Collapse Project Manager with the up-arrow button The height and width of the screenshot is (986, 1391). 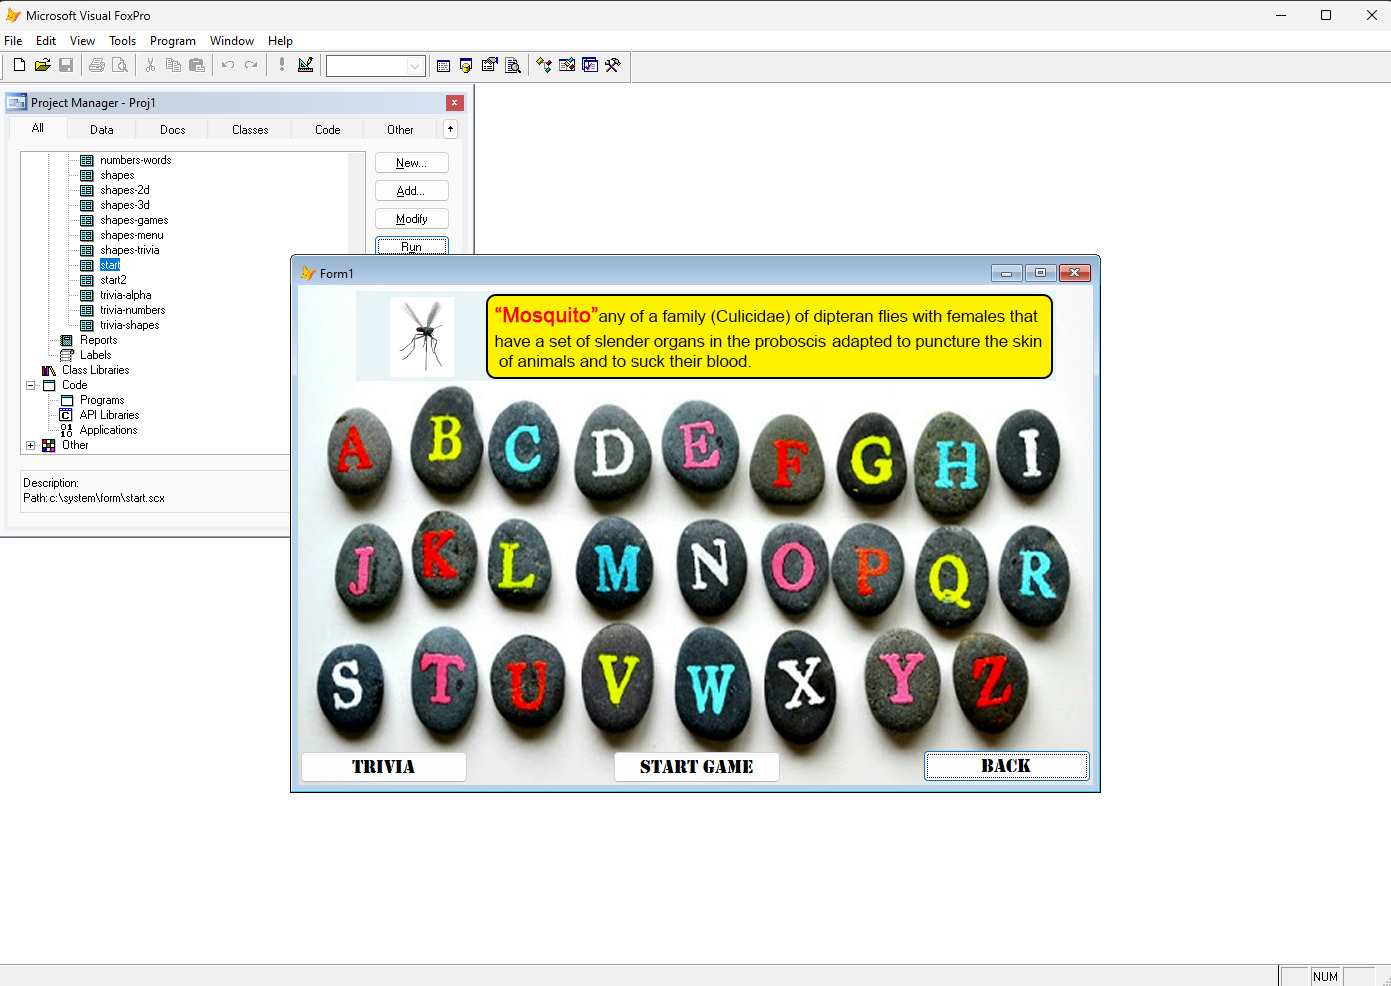(450, 129)
